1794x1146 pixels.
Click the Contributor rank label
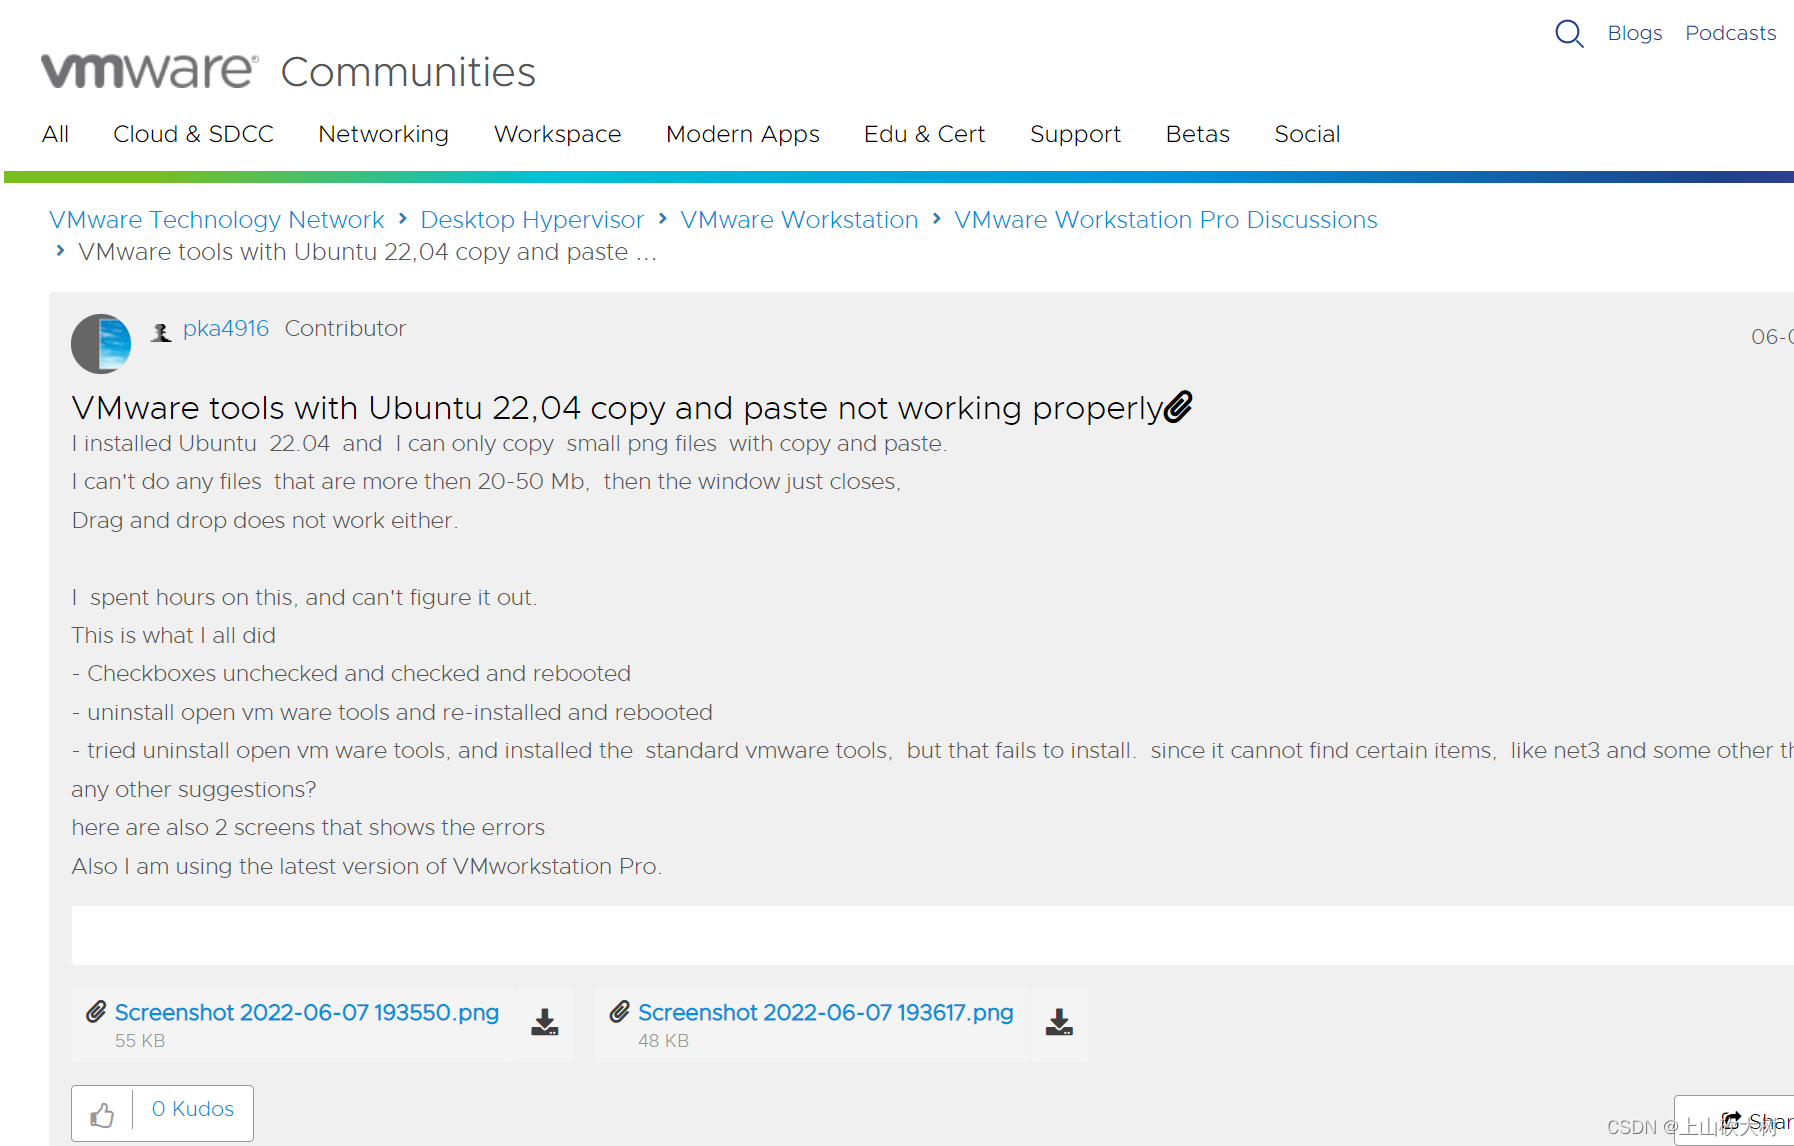(x=345, y=328)
